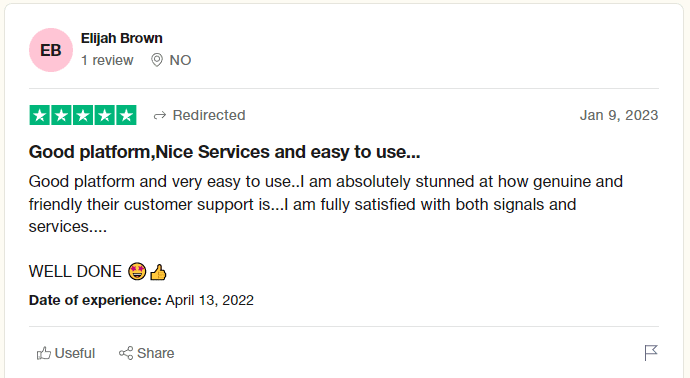Share this review
Image resolution: width=690 pixels, height=378 pixels.
pos(147,353)
